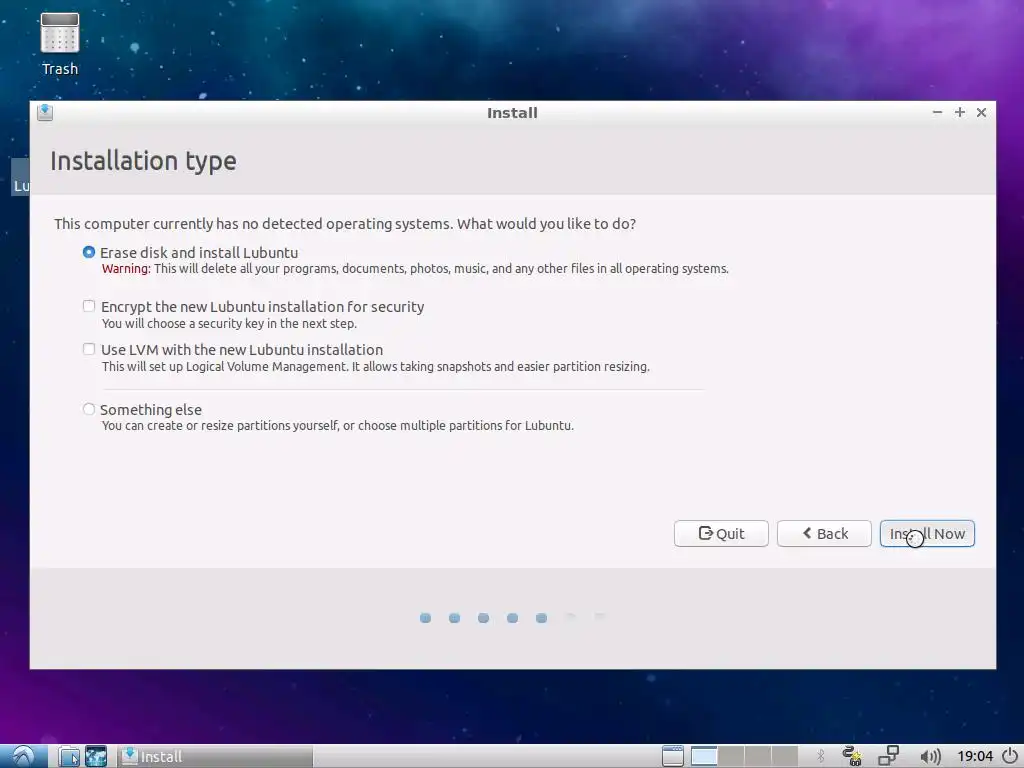This screenshot has height=768, width=1024.
Task: Select Install task in taskbar
Action: pos(216,756)
